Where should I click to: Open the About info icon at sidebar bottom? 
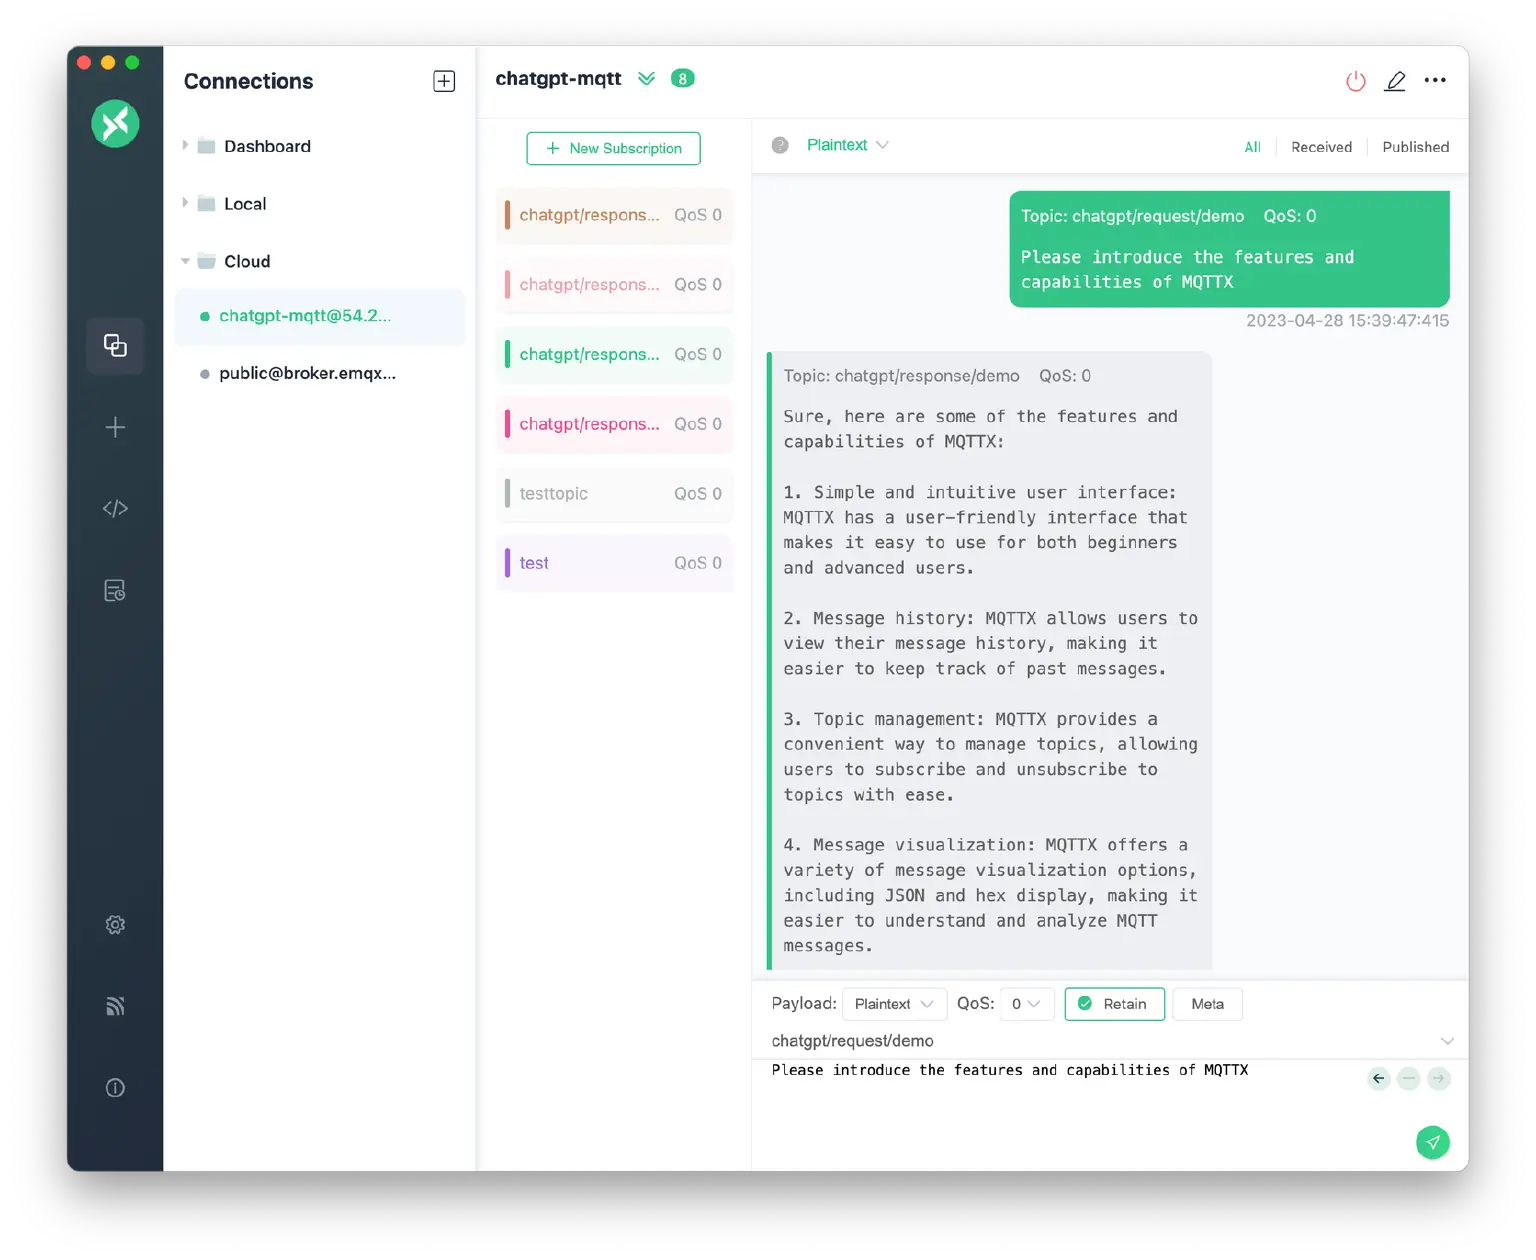115,1087
